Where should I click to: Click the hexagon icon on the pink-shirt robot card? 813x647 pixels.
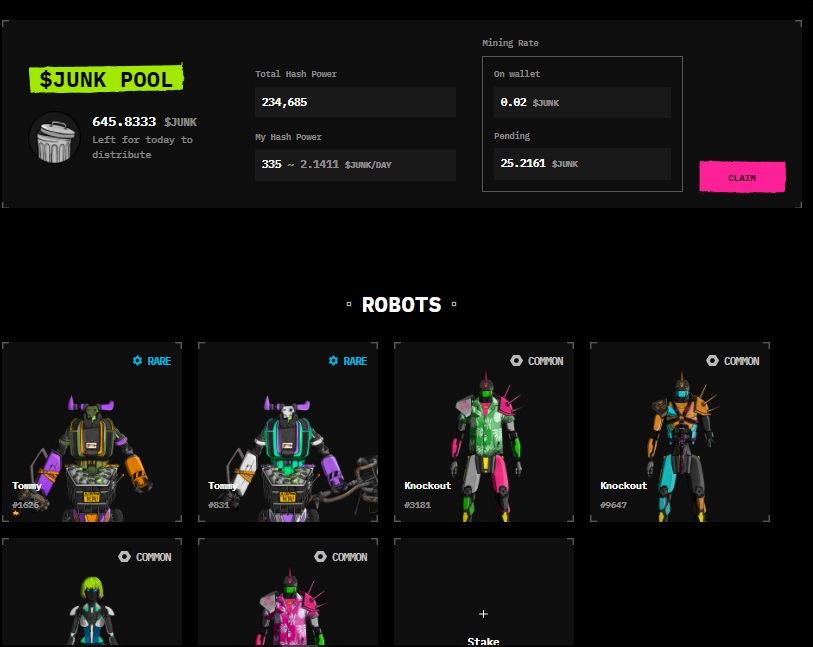[x=320, y=557]
